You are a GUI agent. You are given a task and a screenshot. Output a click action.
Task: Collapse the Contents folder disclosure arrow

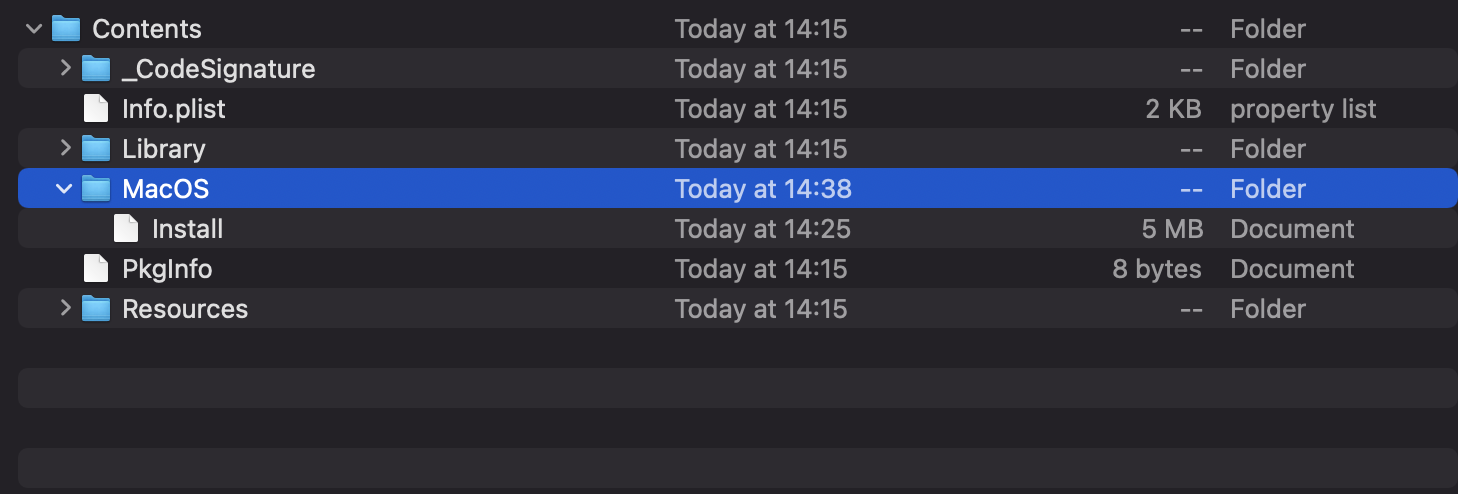35,29
